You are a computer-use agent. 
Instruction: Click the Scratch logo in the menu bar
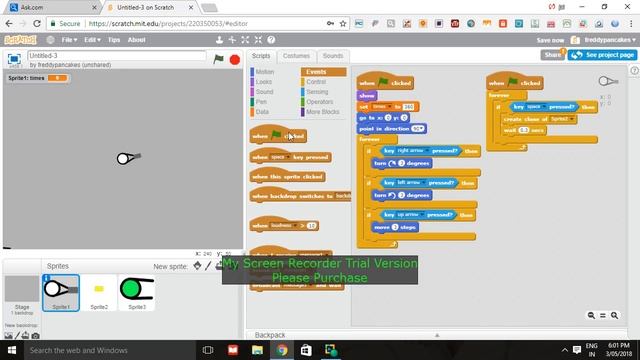(x=20, y=40)
